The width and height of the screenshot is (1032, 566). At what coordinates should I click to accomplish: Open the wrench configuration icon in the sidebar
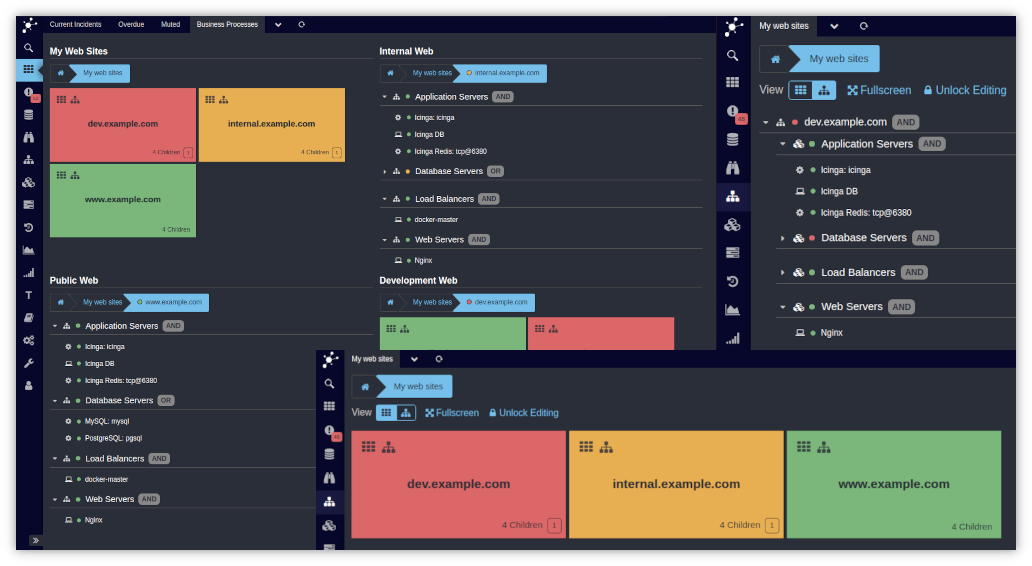[x=29, y=363]
